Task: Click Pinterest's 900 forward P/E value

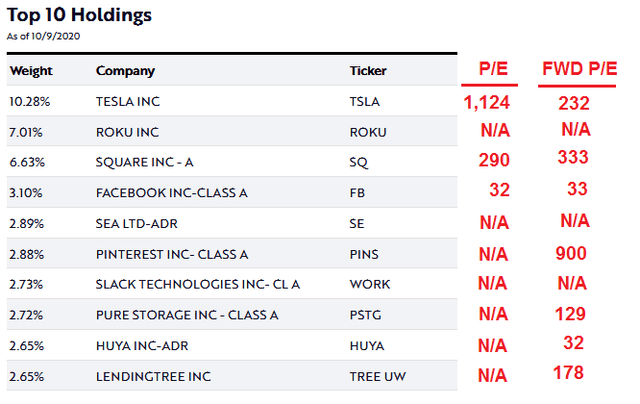Action: point(571,253)
